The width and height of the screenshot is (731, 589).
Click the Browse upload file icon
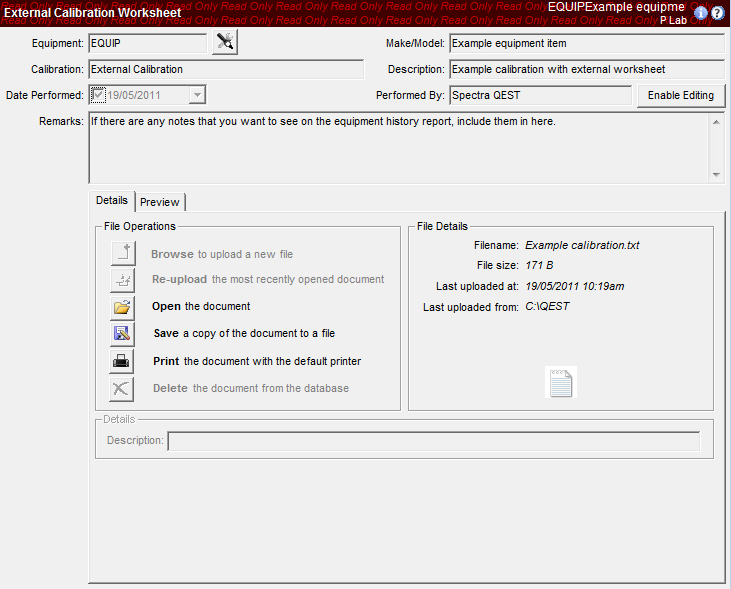click(122, 254)
